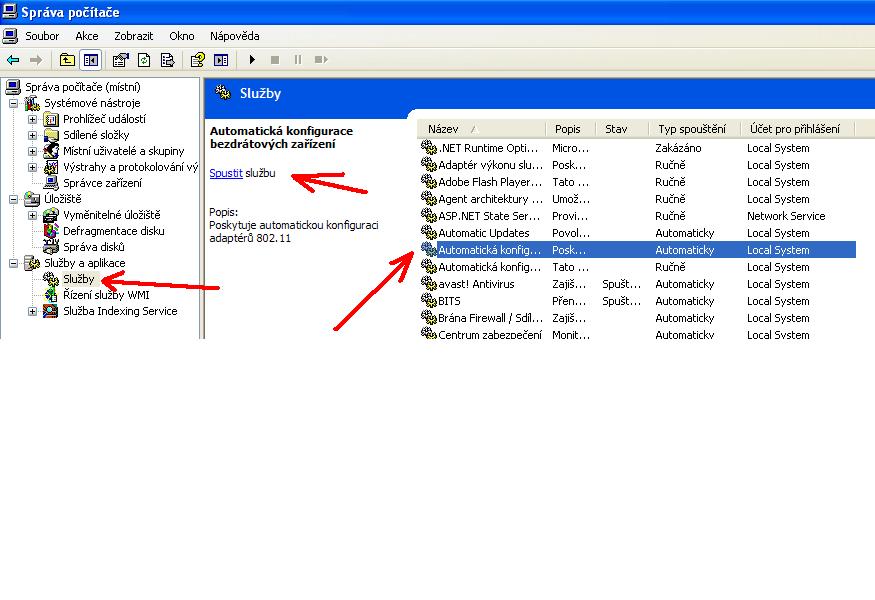Collapse the Služby a aplikace node
Viewport: 875px width, 600px height.
(14, 263)
